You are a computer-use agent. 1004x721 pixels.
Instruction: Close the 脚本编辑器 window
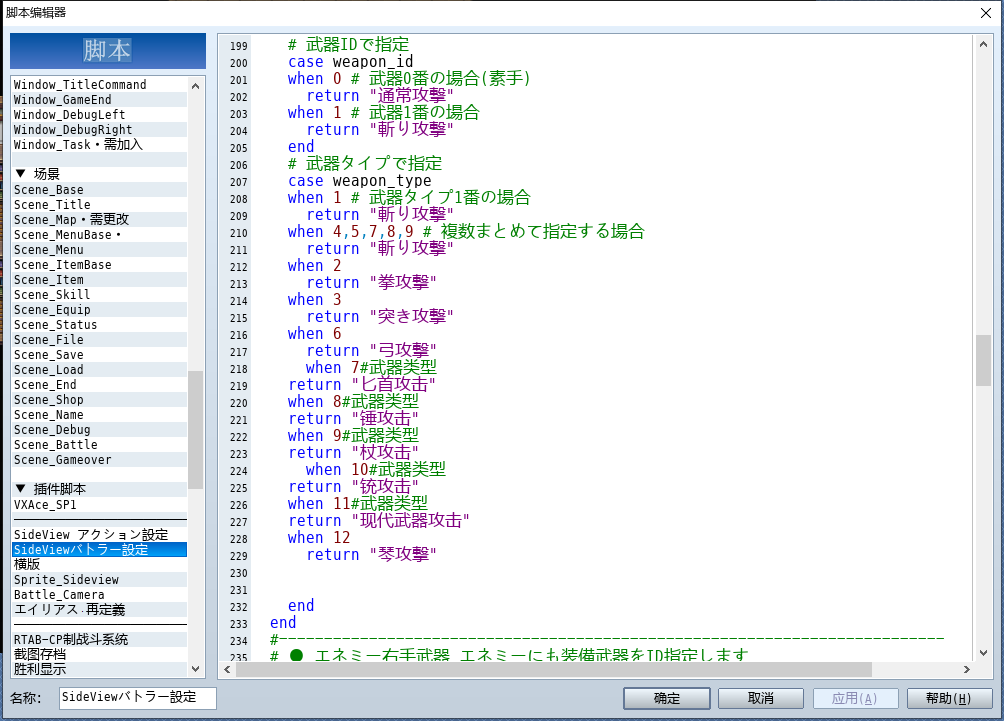pyautogui.click(x=986, y=13)
